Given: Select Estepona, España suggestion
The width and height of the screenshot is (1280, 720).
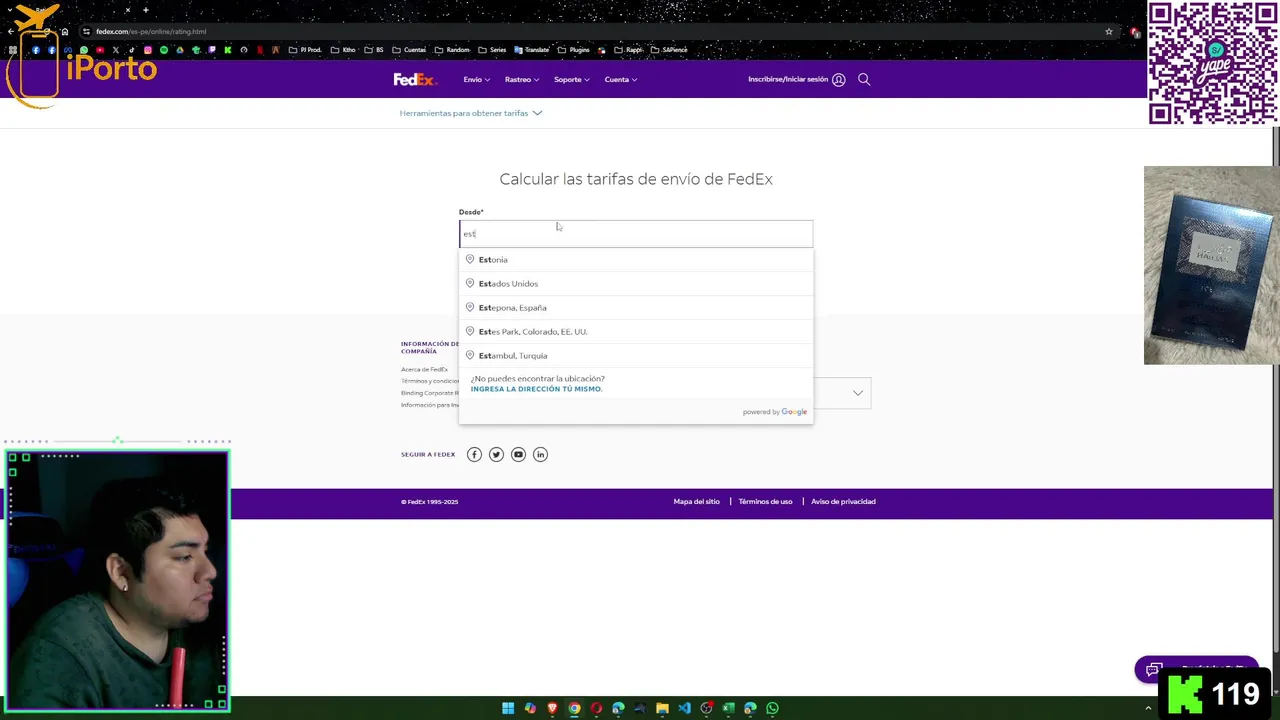Looking at the screenshot, I should tap(636, 307).
